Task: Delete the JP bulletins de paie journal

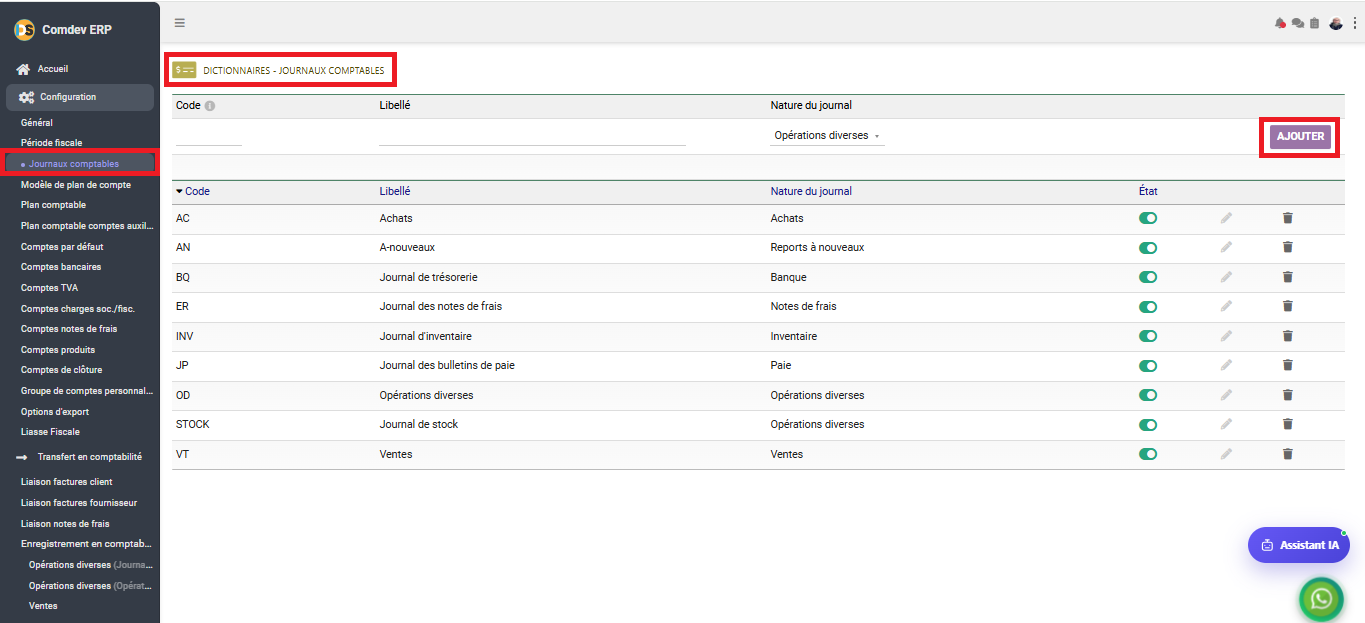Action: coord(1288,365)
